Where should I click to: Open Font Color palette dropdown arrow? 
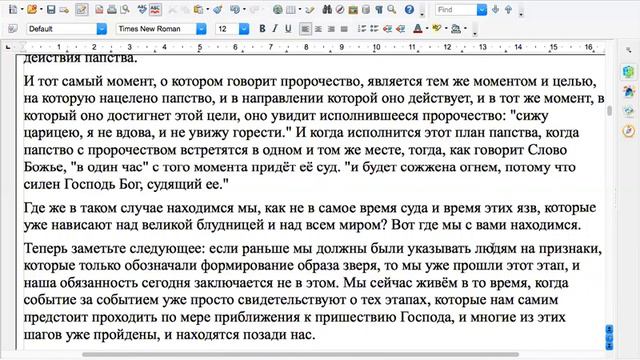(427, 29)
